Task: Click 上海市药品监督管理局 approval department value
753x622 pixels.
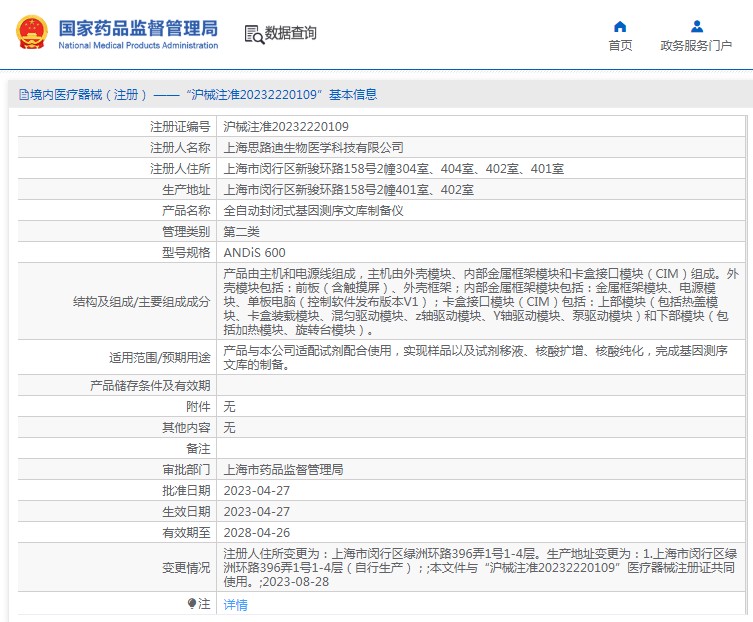Action: pos(283,470)
